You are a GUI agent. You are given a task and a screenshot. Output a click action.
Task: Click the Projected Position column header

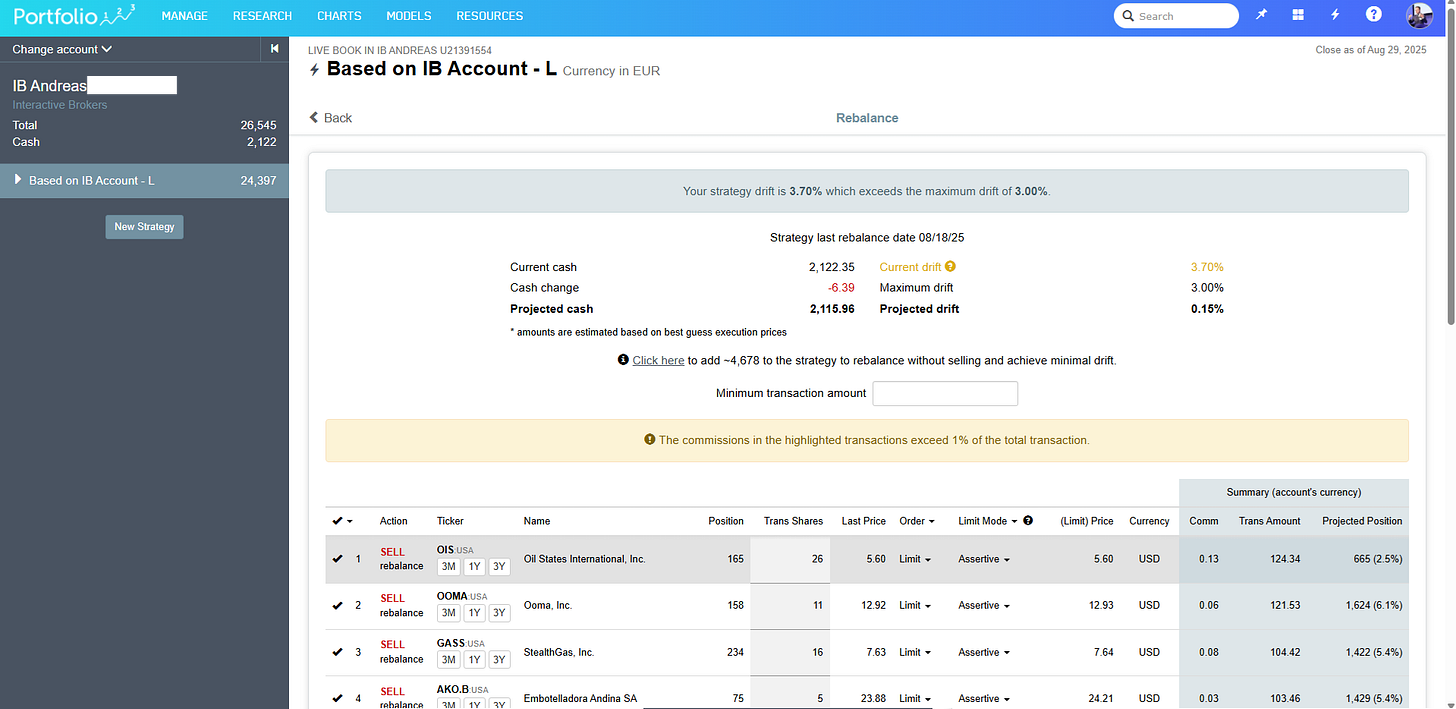pos(1362,521)
